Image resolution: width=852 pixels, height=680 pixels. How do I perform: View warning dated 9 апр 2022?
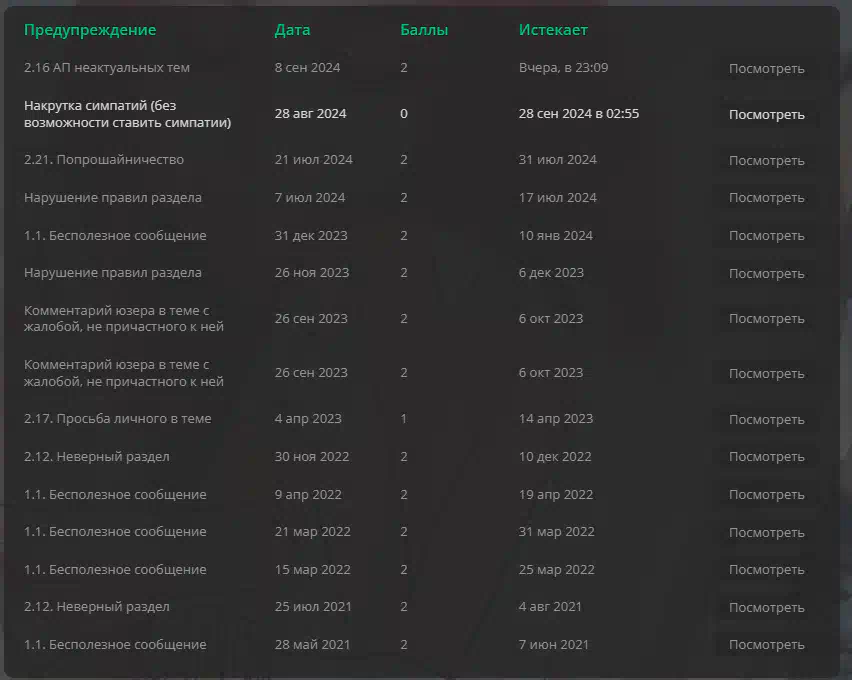pos(766,495)
